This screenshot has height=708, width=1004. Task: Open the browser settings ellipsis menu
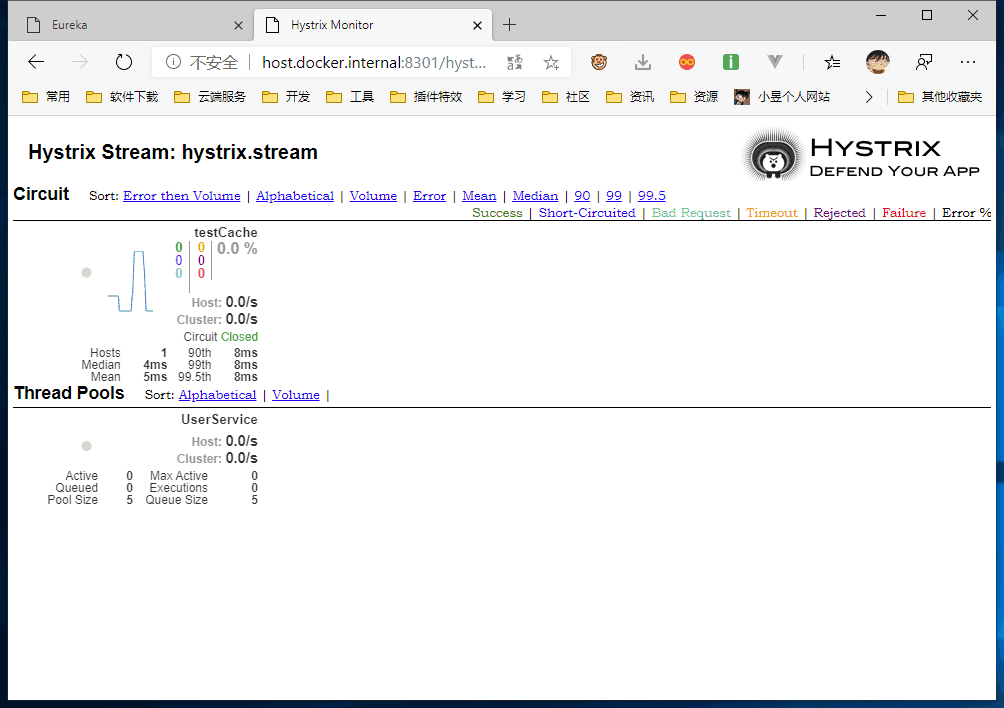point(968,62)
